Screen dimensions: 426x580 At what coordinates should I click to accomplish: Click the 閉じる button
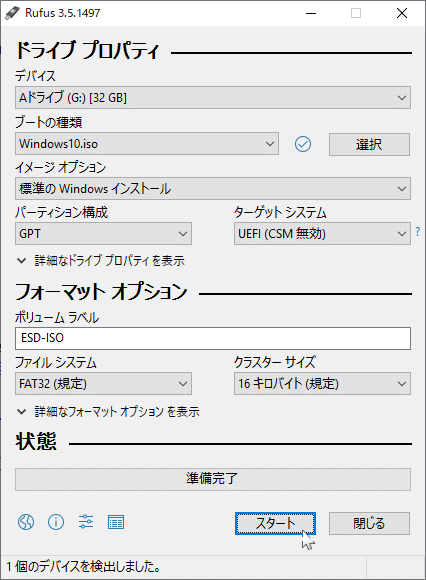coord(369,523)
